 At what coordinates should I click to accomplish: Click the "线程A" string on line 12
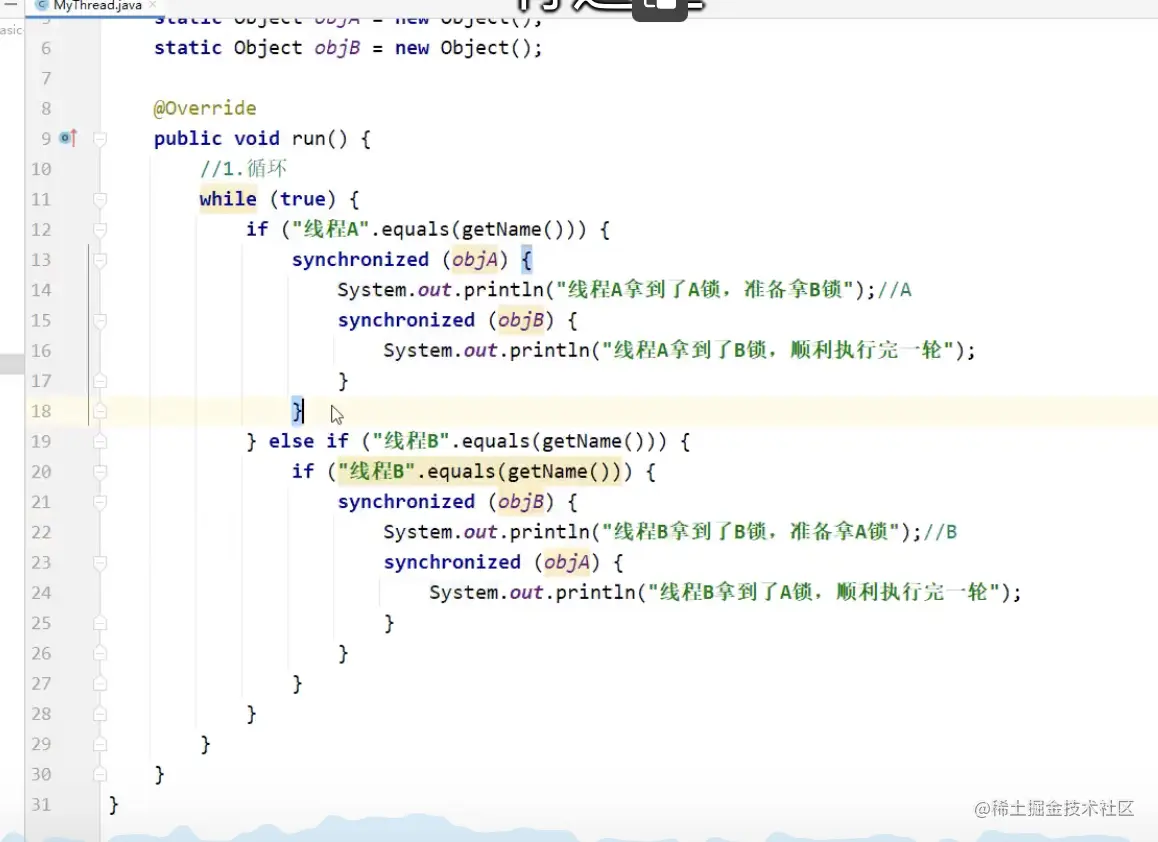(330, 230)
